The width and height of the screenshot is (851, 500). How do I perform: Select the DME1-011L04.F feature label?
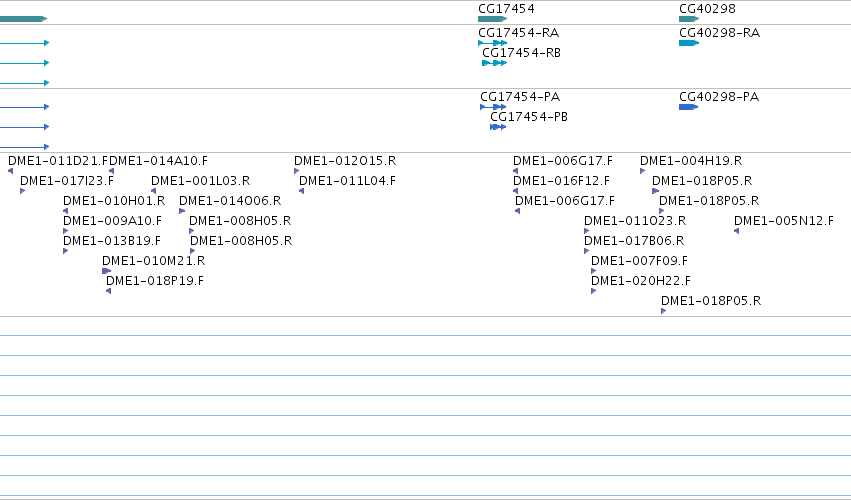pyautogui.click(x=347, y=181)
